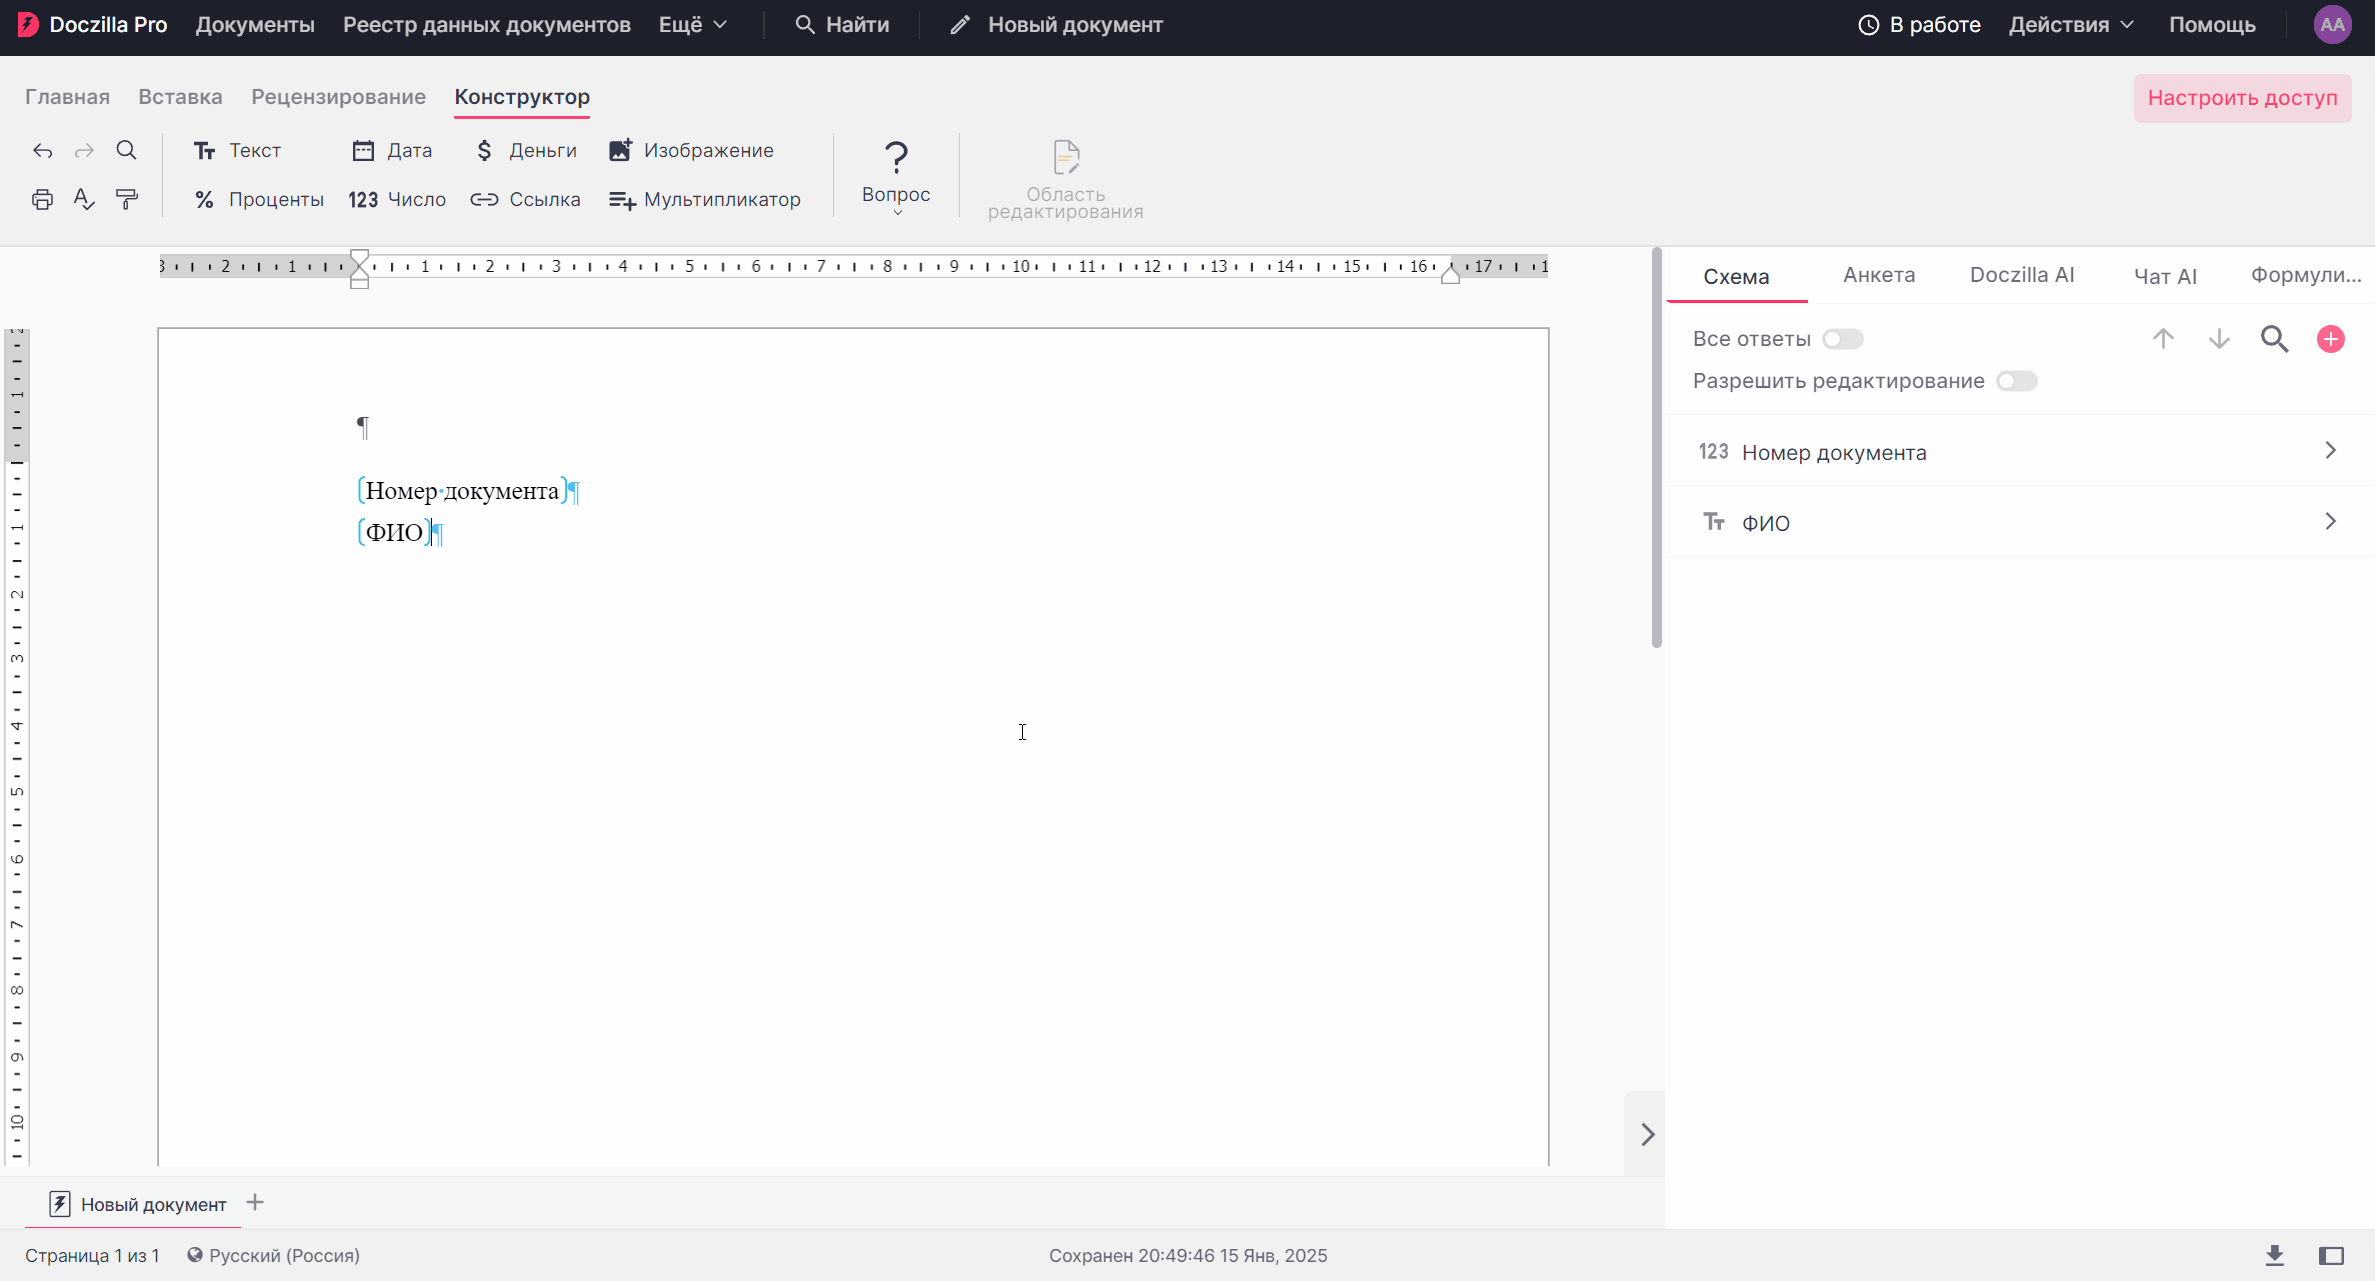Open the 'Помощь' help link

coord(2212,25)
